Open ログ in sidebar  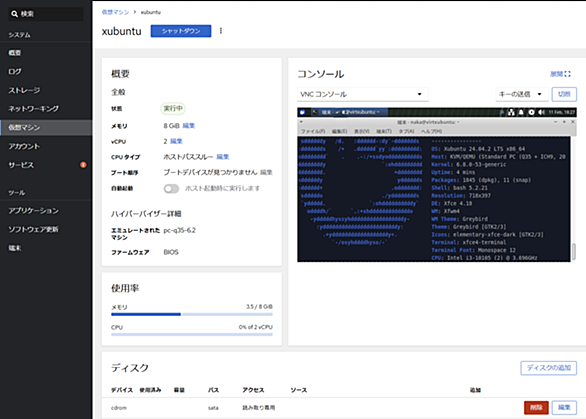coord(46,71)
